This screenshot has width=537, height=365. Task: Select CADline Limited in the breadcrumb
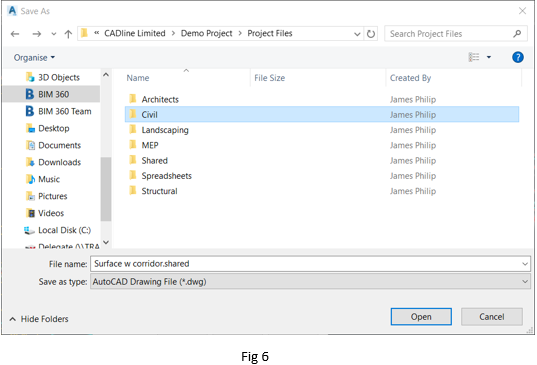(x=135, y=33)
